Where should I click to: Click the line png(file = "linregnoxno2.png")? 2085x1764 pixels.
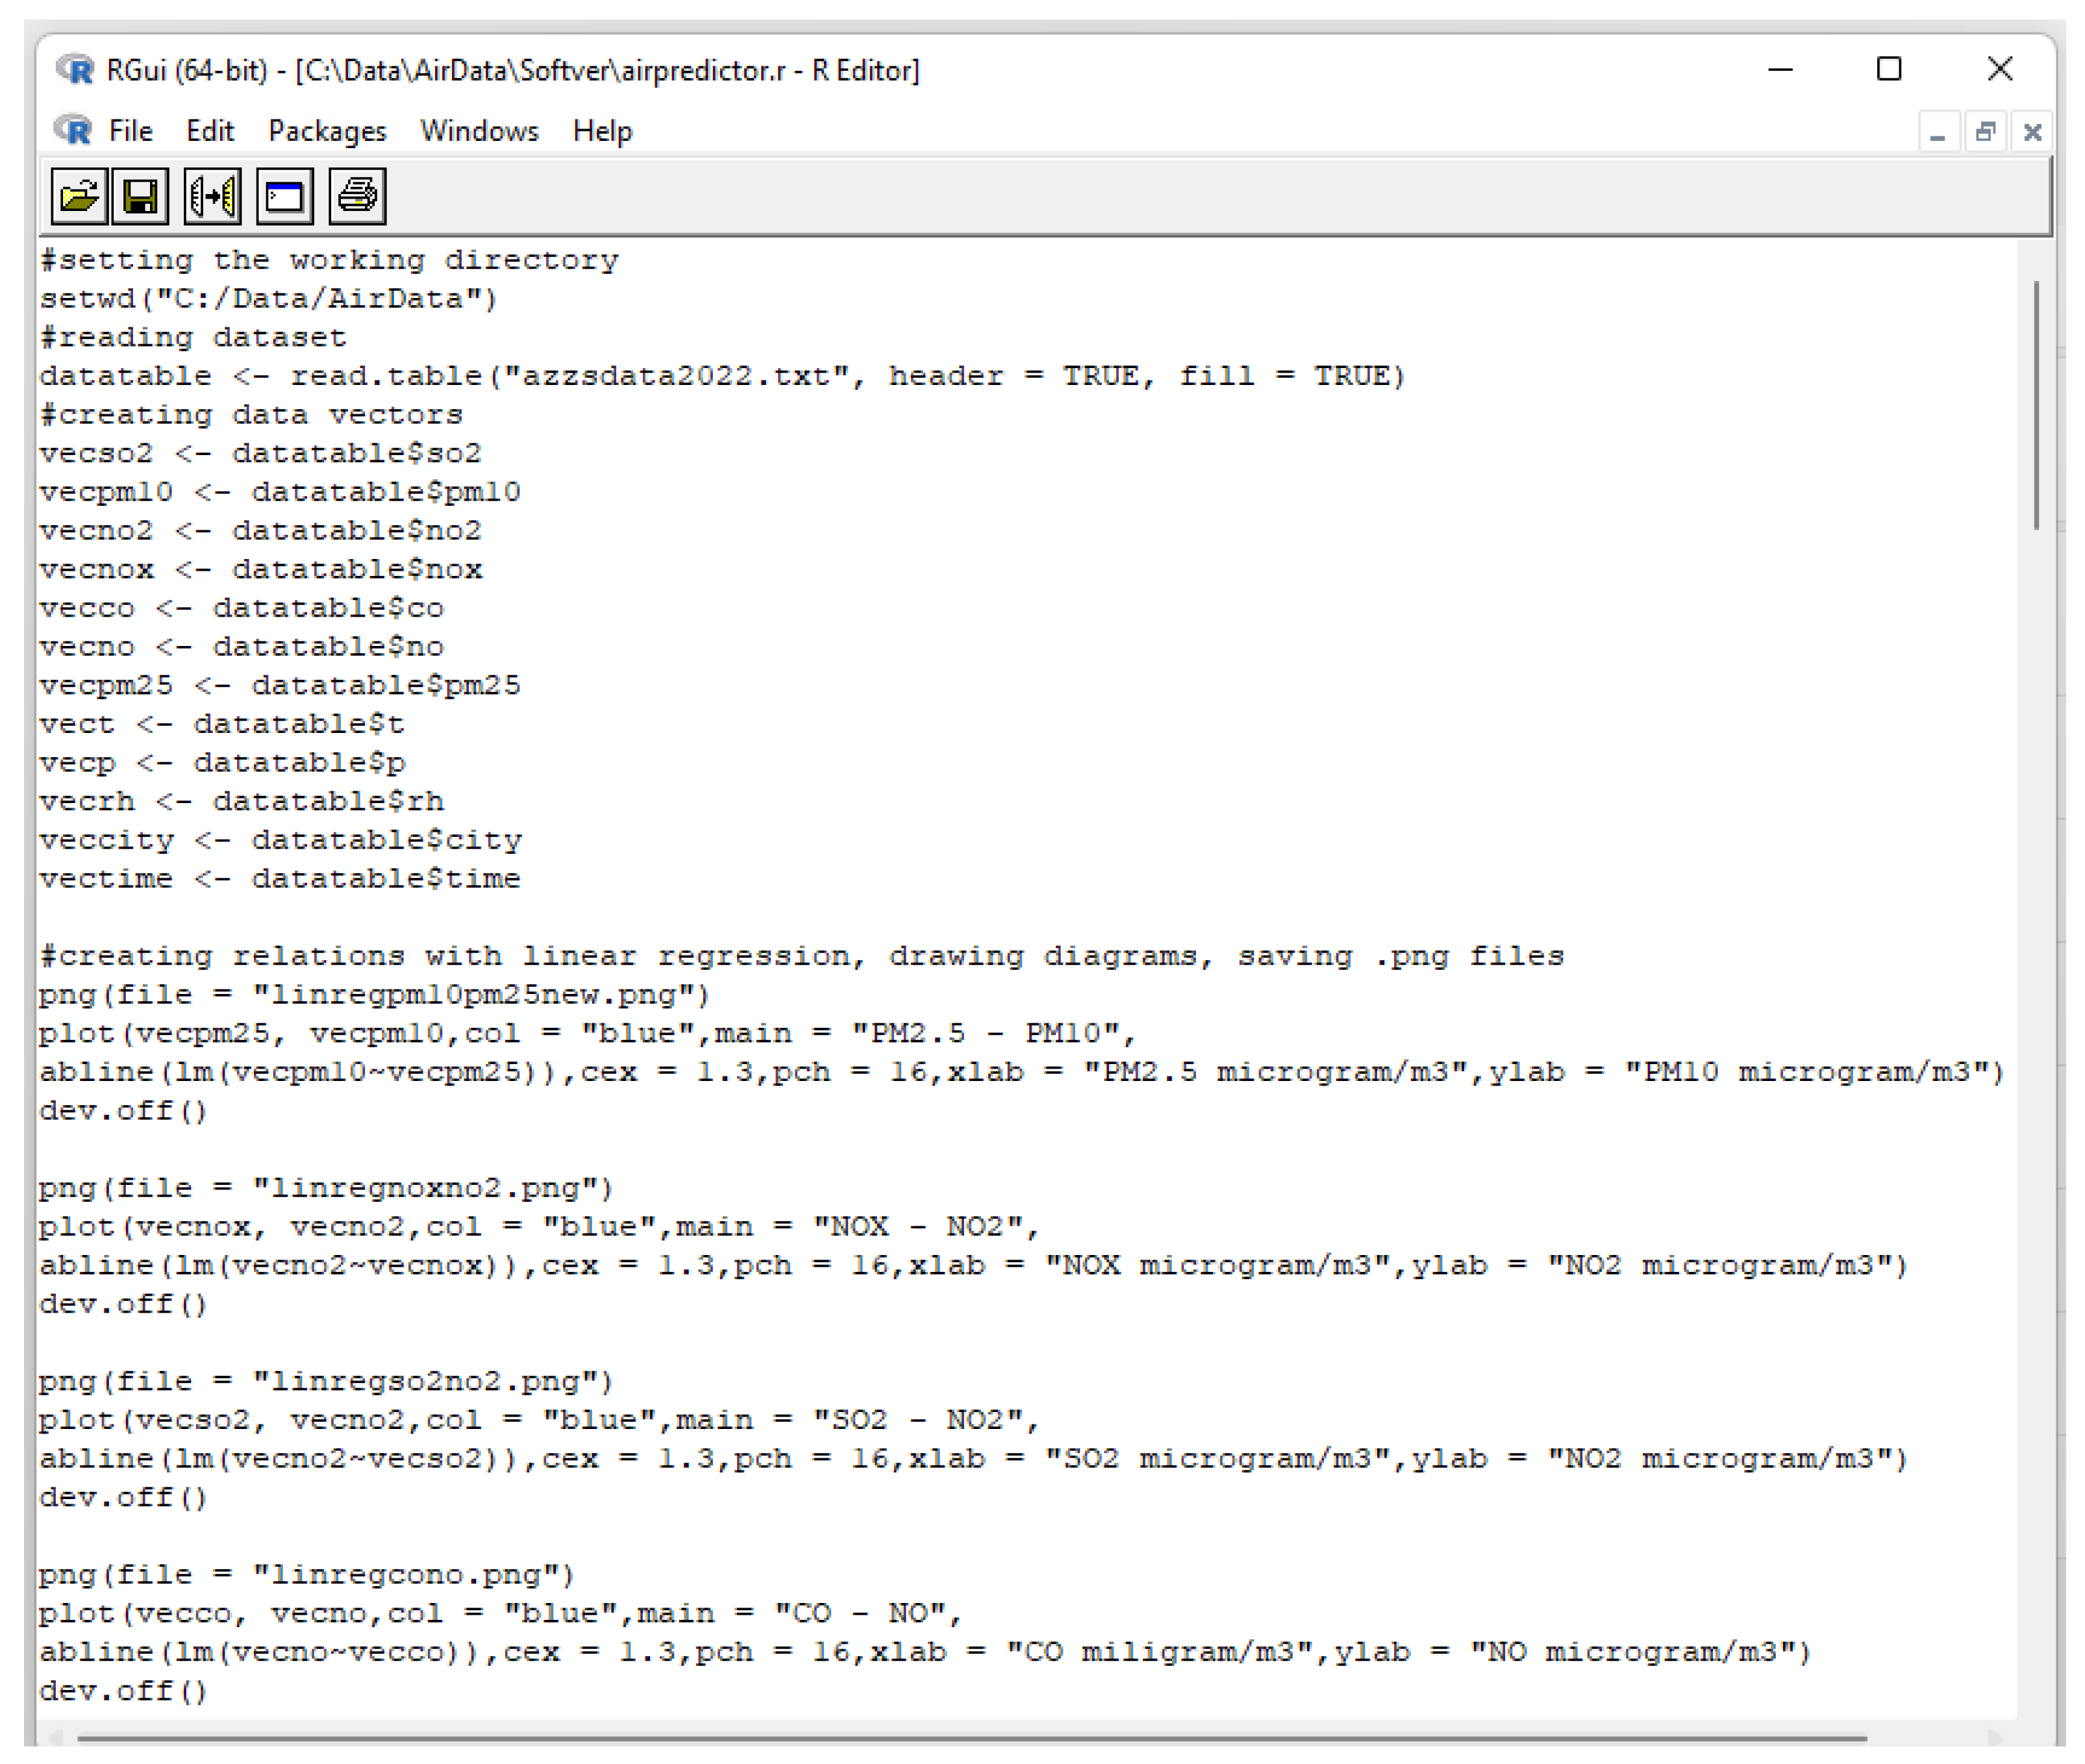[326, 1188]
